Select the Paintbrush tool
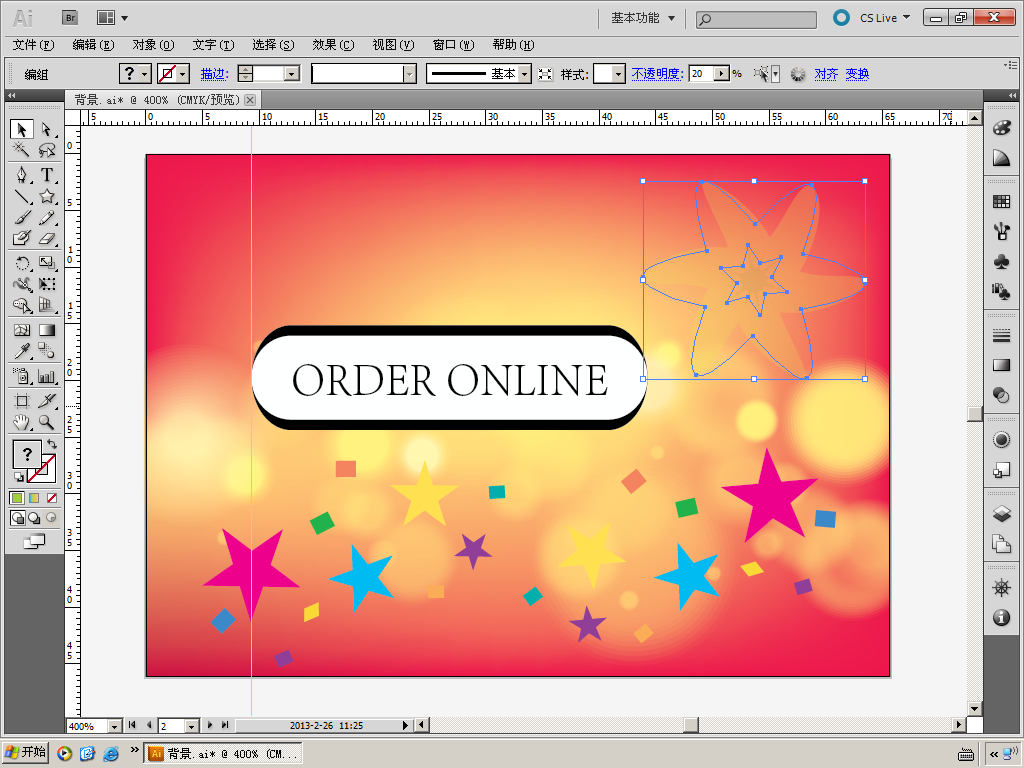The width and height of the screenshot is (1024, 768). 22,217
